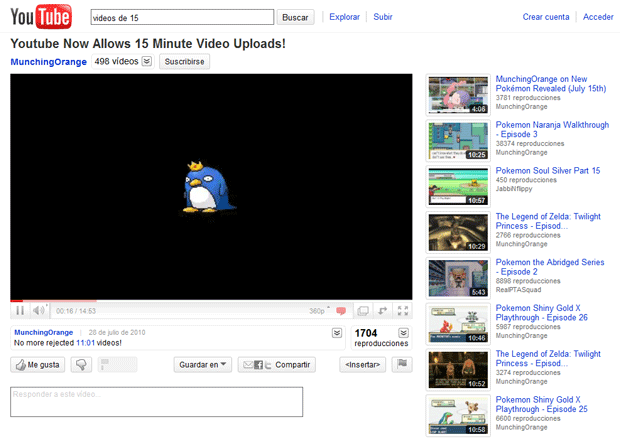Mute using the speaker volume icon
Viewport: 620px width, 438px height.
coord(39,311)
